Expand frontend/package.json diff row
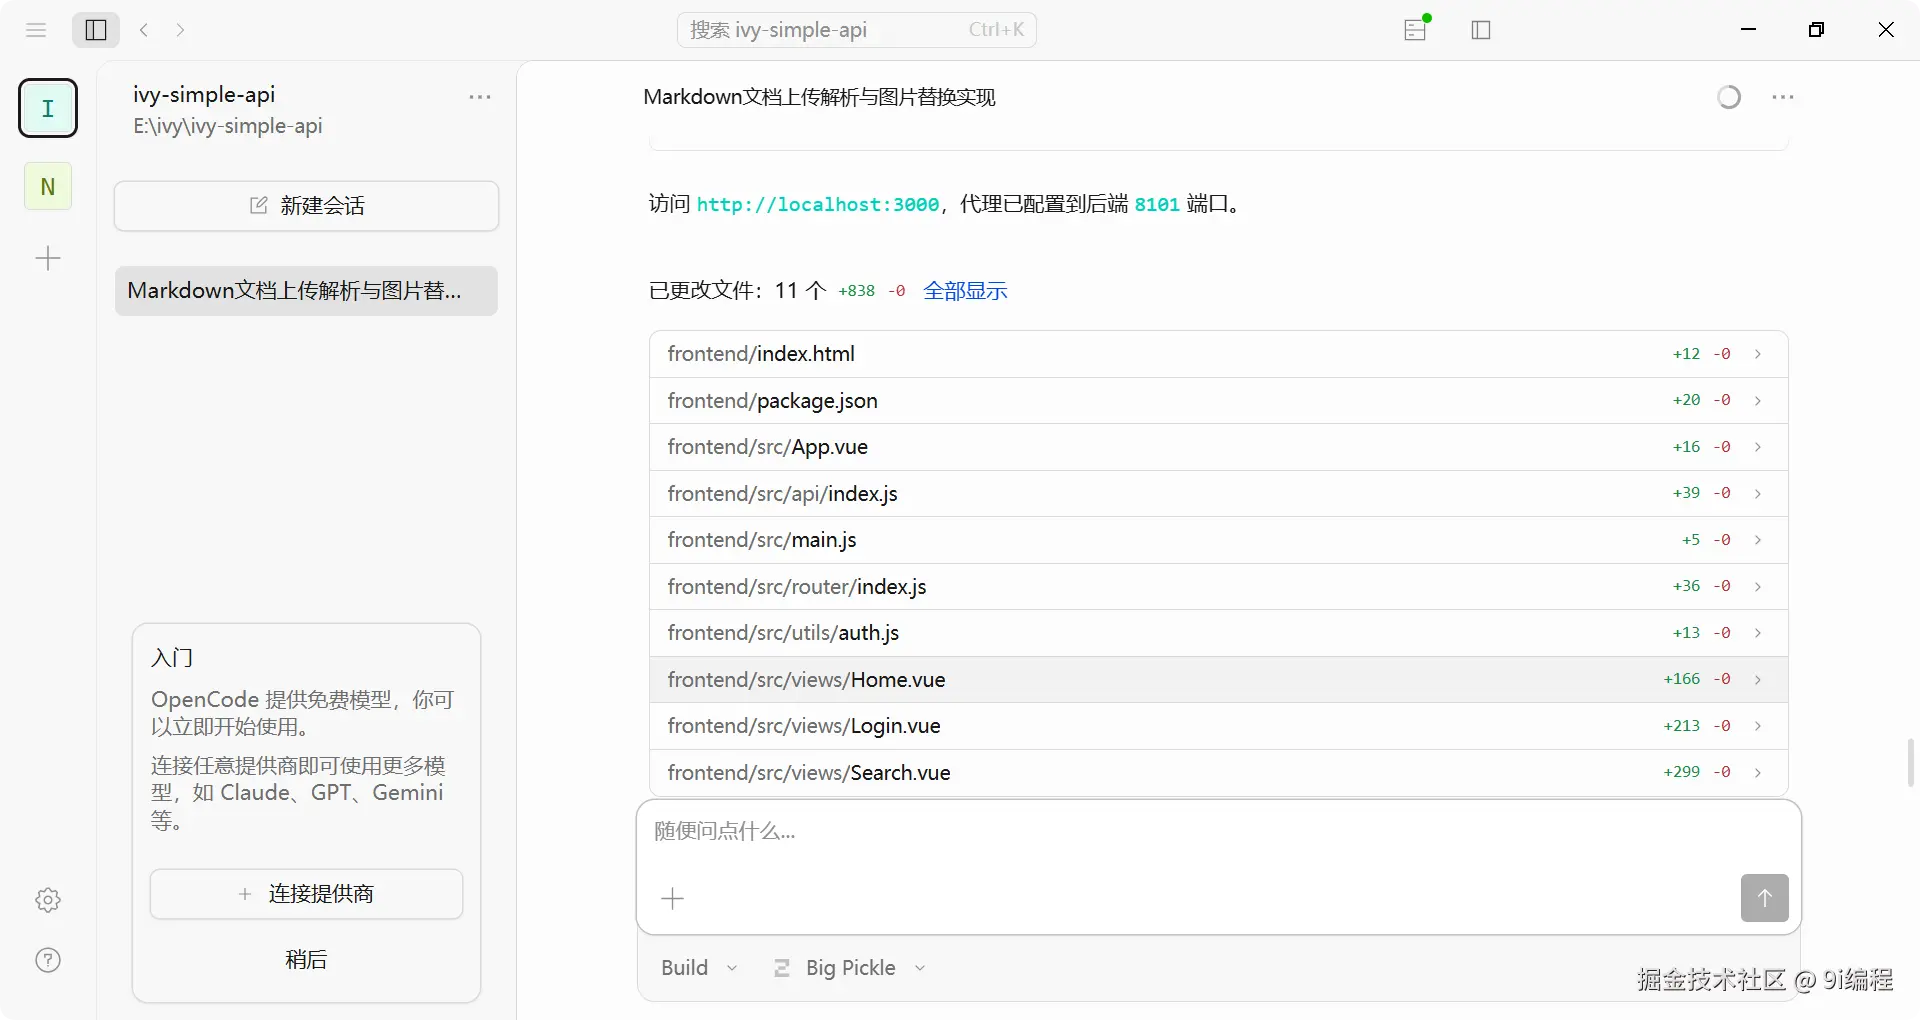1920x1020 pixels. (1218, 401)
